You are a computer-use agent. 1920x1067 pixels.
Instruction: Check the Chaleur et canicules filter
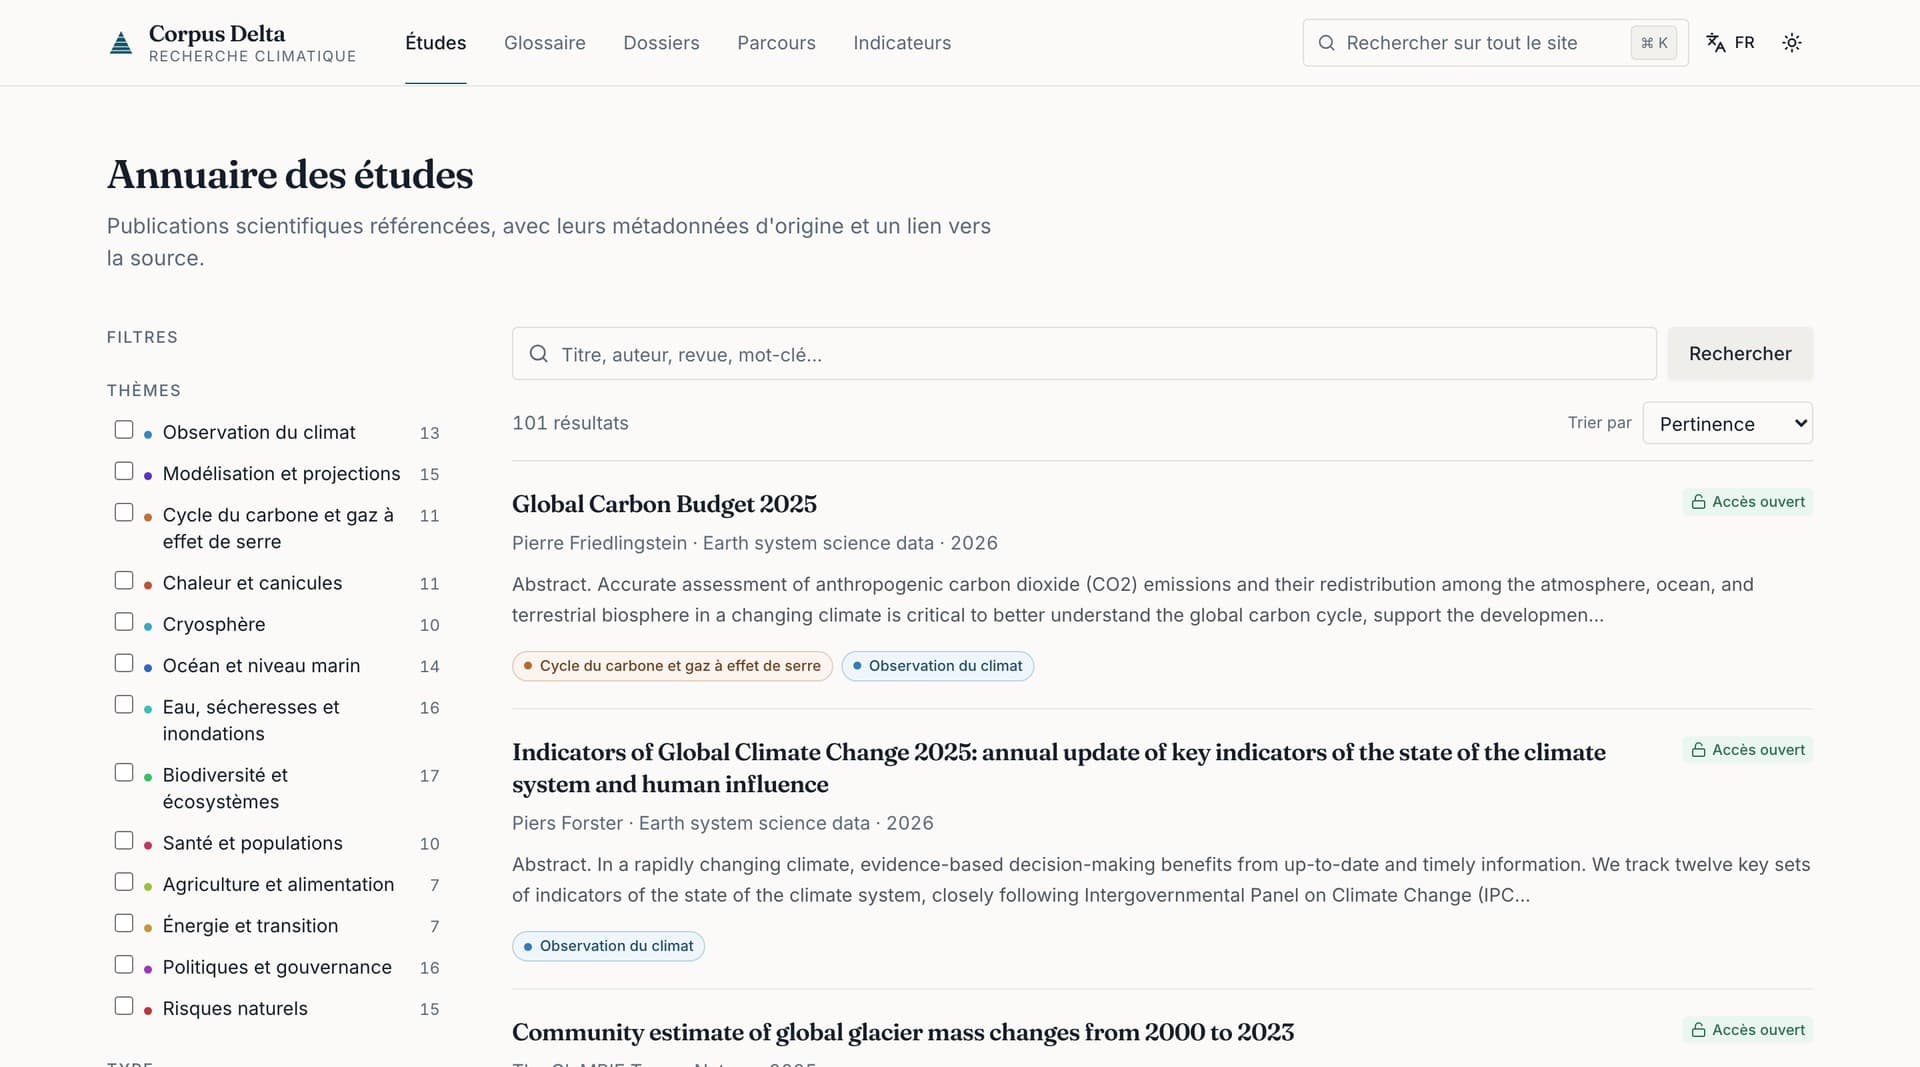pyautogui.click(x=124, y=581)
